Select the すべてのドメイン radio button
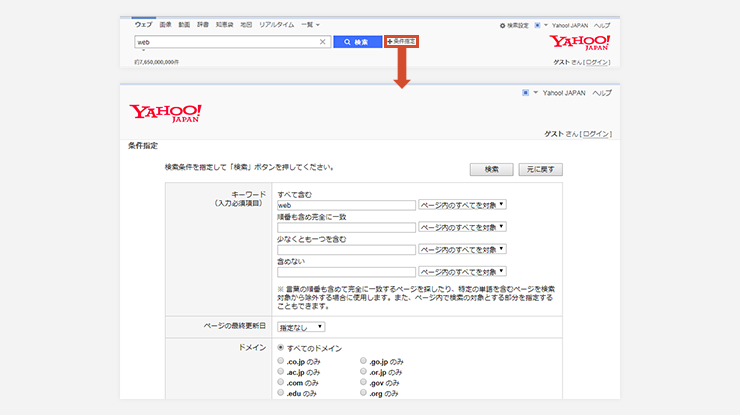 pos(280,348)
